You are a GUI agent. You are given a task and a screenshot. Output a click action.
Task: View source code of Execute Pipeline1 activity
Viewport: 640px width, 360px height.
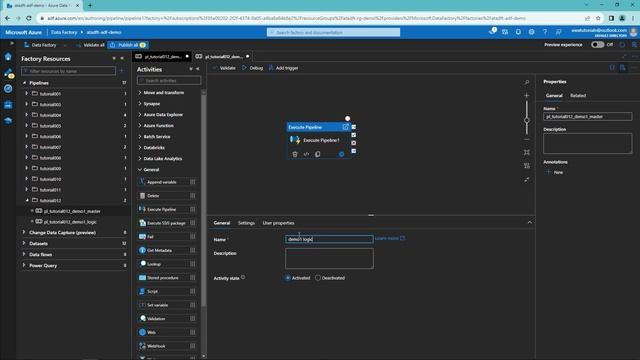click(306, 154)
